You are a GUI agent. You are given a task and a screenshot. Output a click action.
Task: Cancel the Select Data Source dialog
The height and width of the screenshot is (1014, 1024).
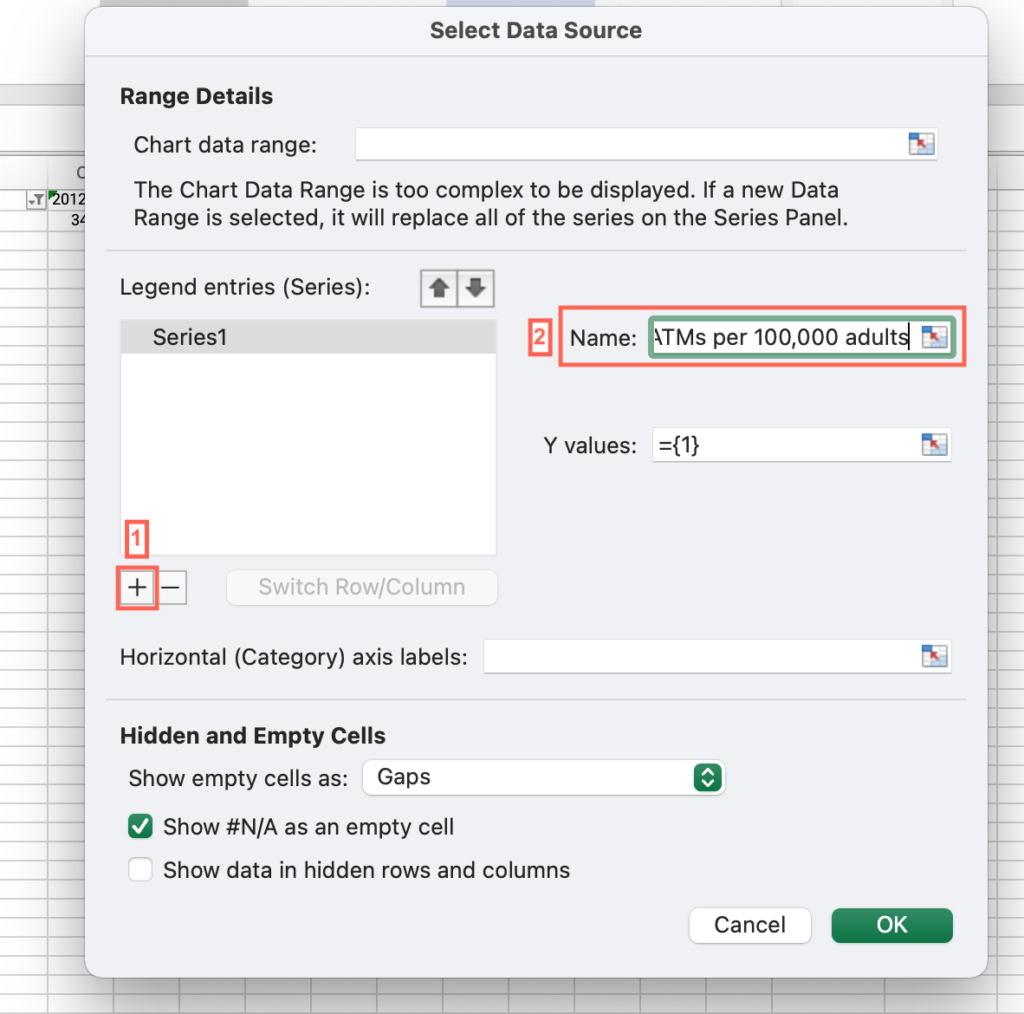tap(750, 925)
